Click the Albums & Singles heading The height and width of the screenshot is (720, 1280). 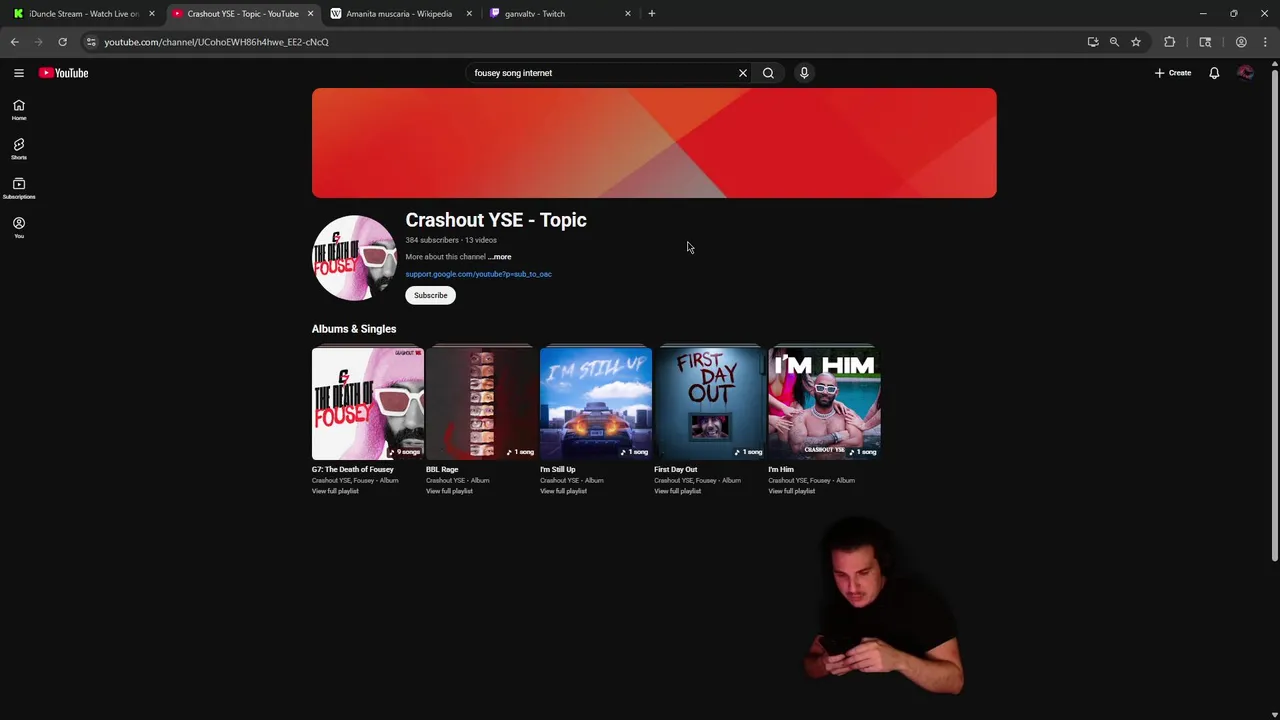(x=354, y=329)
